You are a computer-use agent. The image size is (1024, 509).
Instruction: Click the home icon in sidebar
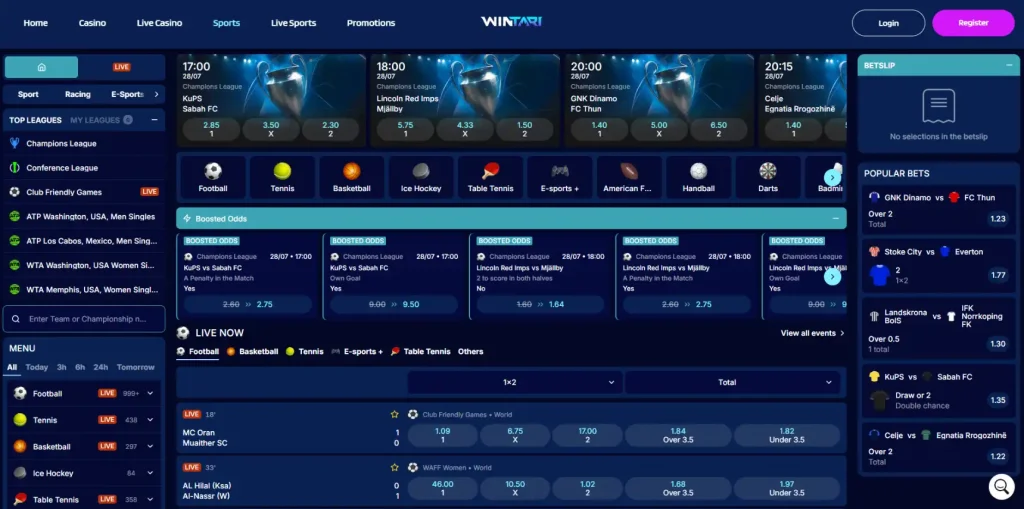point(41,67)
